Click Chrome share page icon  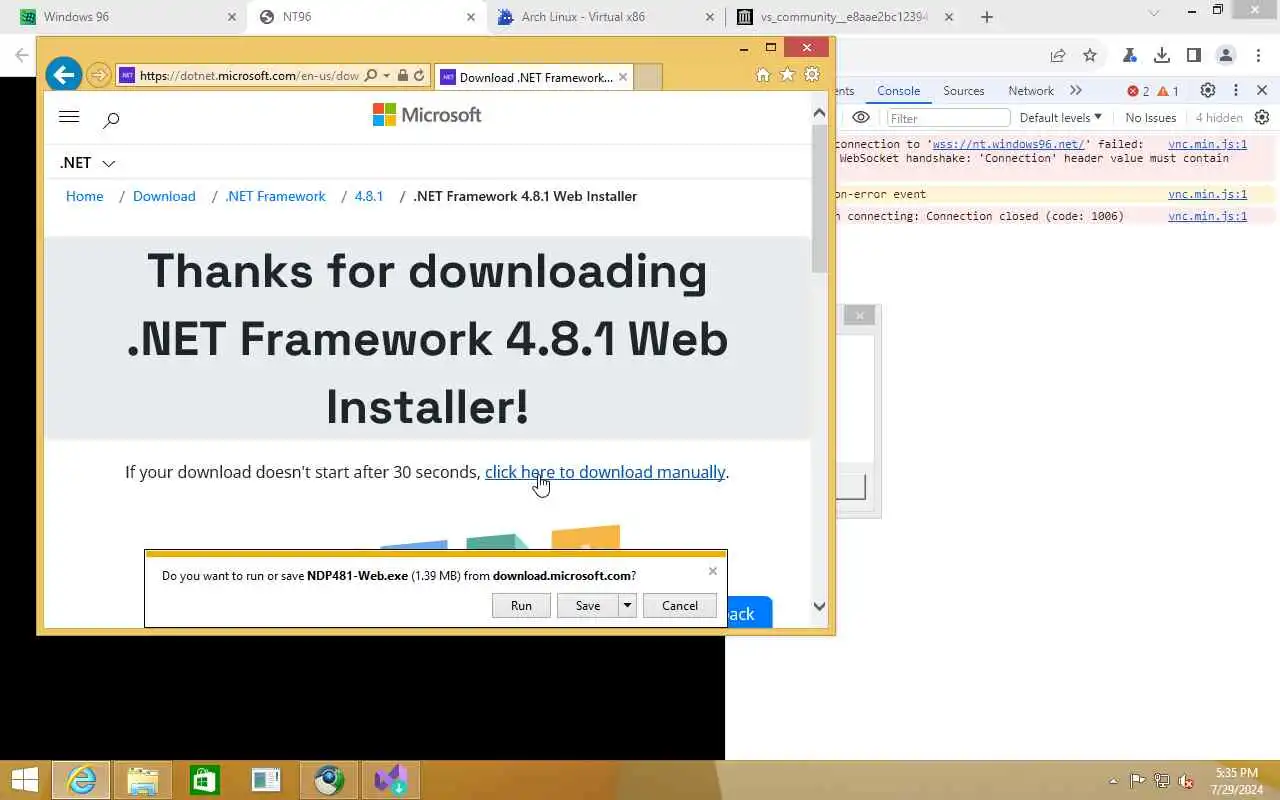tap(1058, 56)
